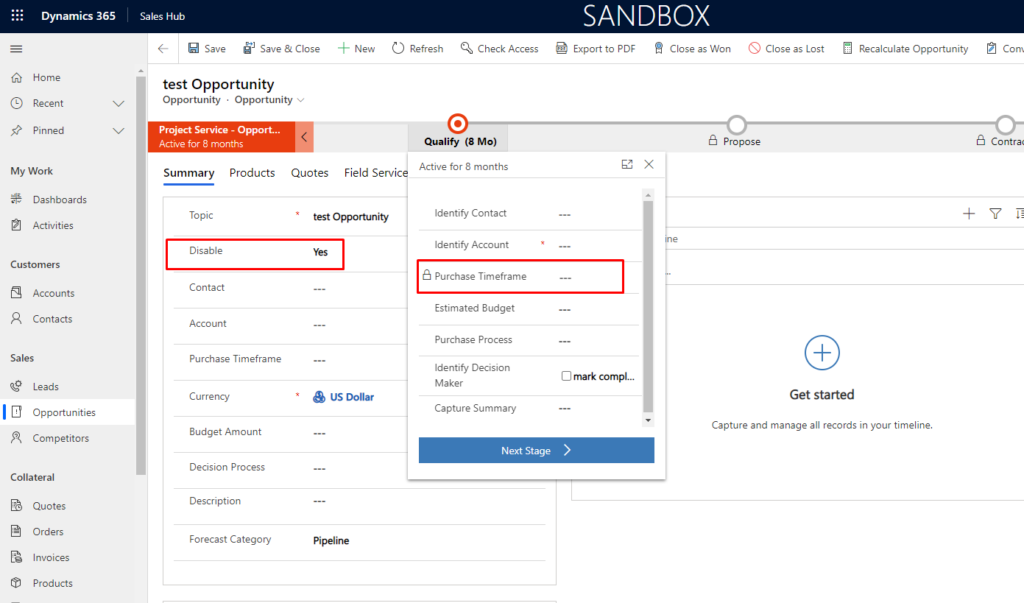The height and width of the screenshot is (603, 1024).
Task: Click the Budget Amount field
Action: [359, 432]
